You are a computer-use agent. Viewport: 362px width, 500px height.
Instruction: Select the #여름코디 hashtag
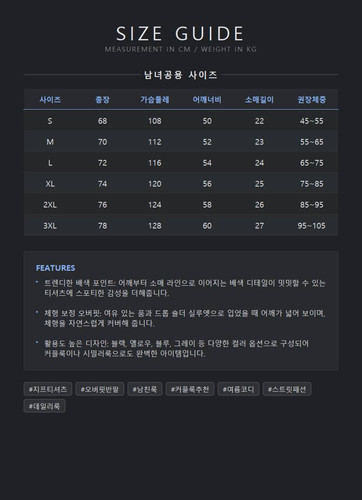click(x=238, y=389)
